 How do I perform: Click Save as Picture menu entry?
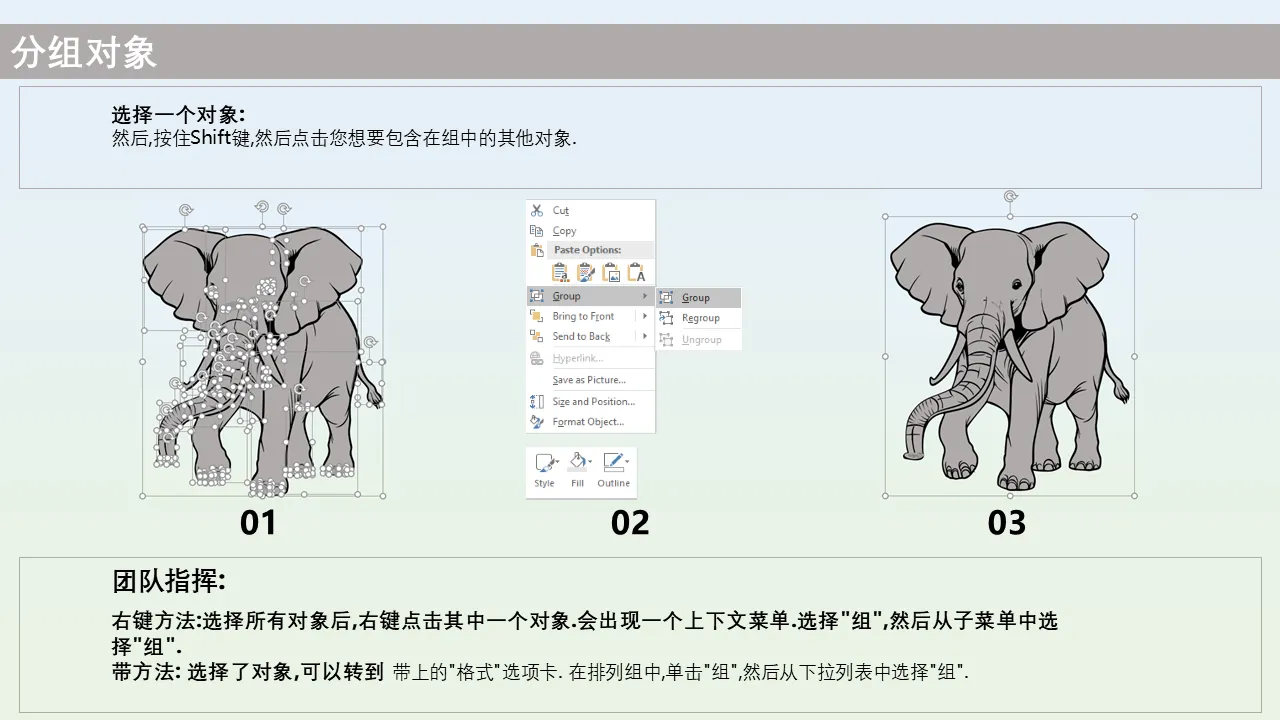coord(589,380)
